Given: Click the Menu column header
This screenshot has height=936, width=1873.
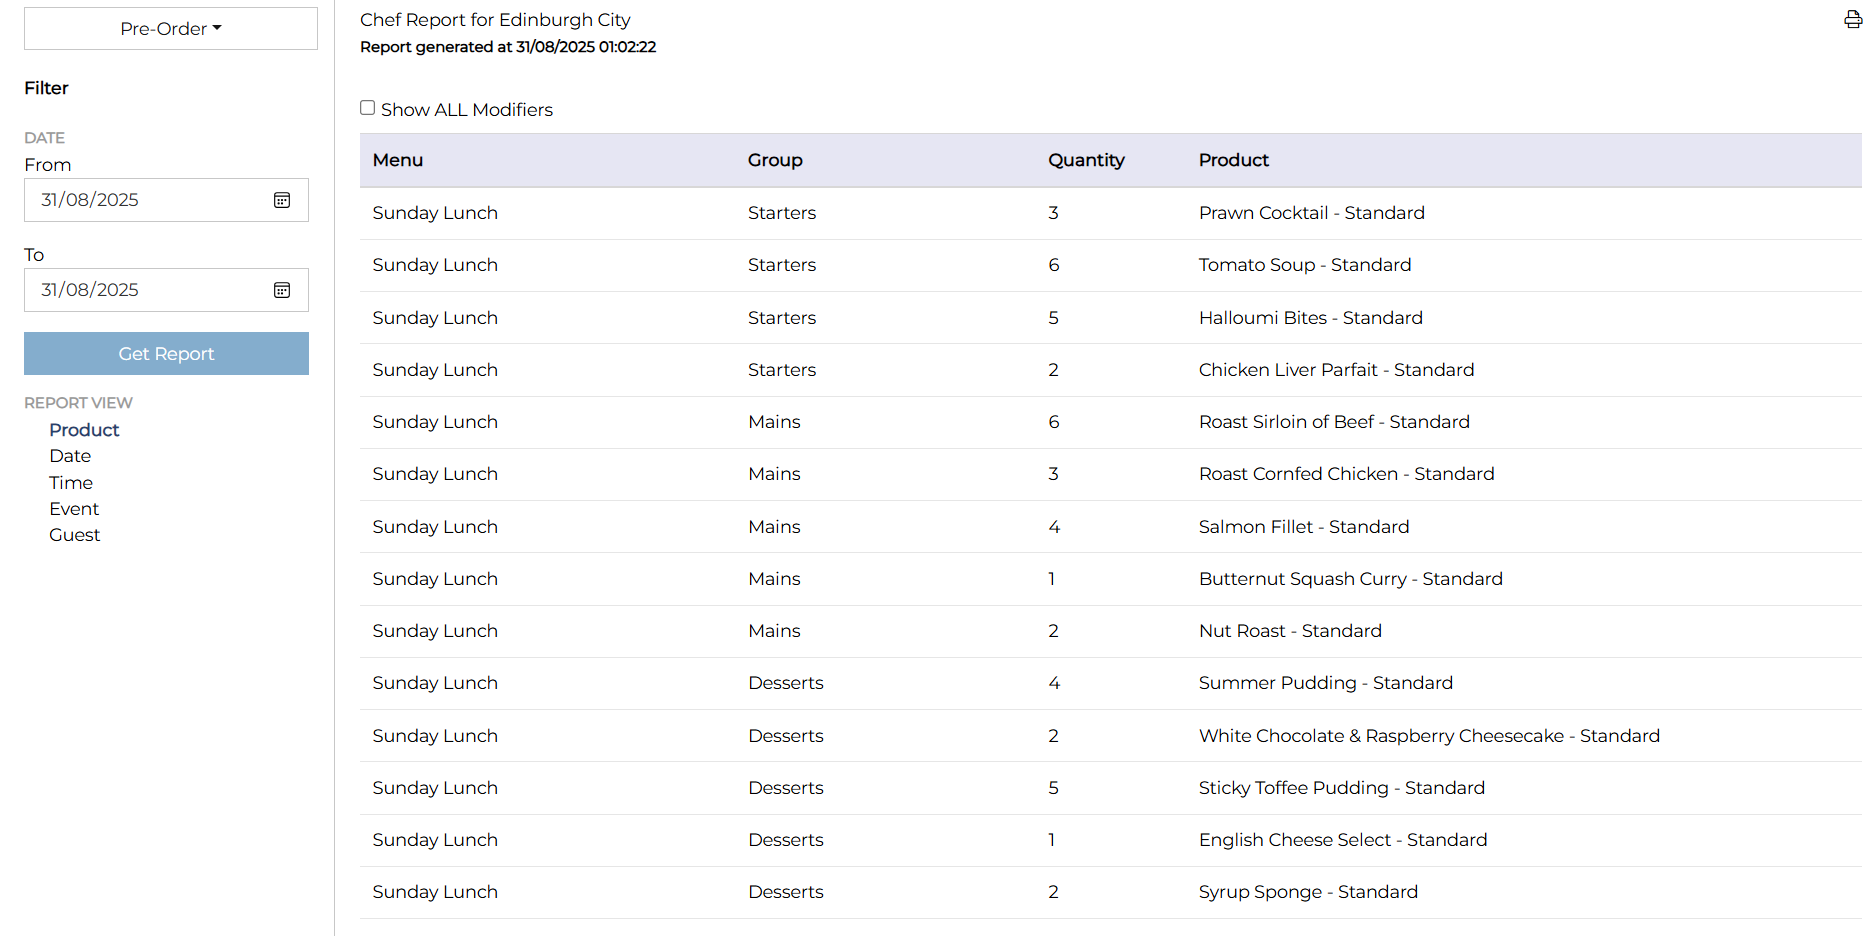Looking at the screenshot, I should click(x=398, y=160).
